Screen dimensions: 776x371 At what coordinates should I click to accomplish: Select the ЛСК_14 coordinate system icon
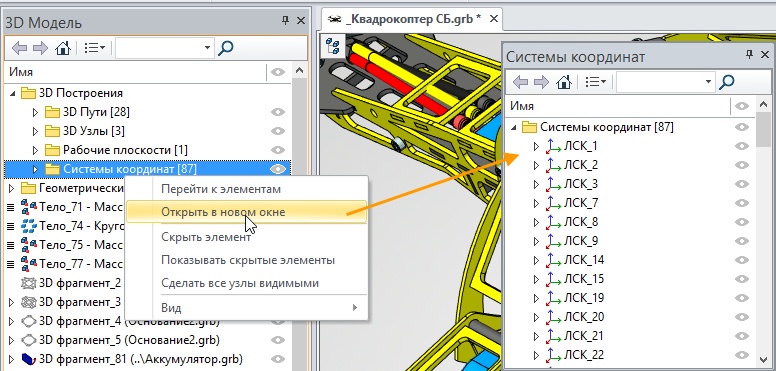pyautogui.click(x=552, y=260)
